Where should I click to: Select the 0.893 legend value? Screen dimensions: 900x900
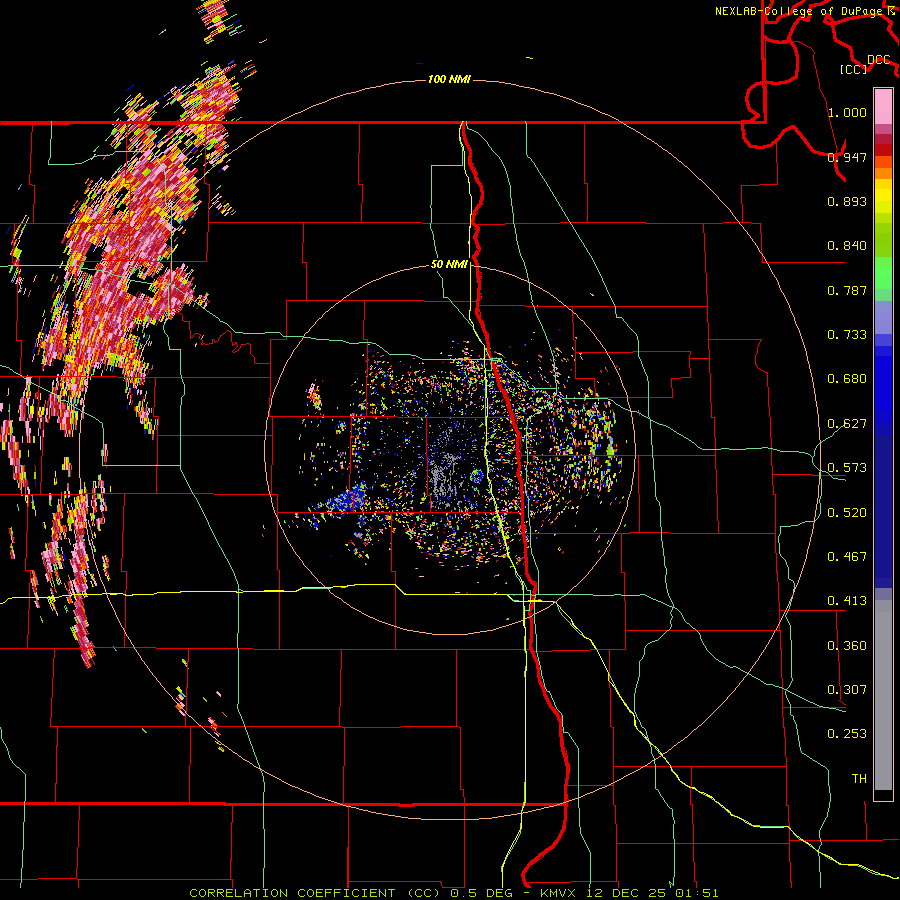coord(847,201)
